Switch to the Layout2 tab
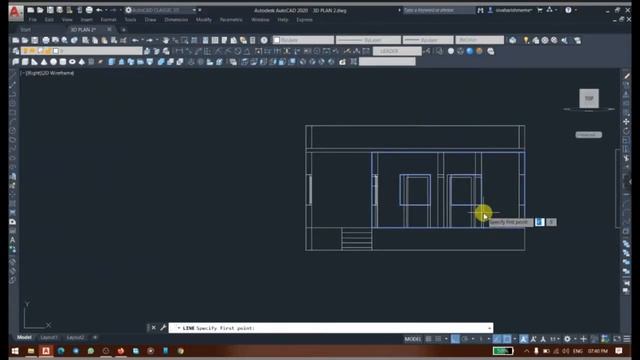The width and height of the screenshot is (640, 360). [75, 338]
